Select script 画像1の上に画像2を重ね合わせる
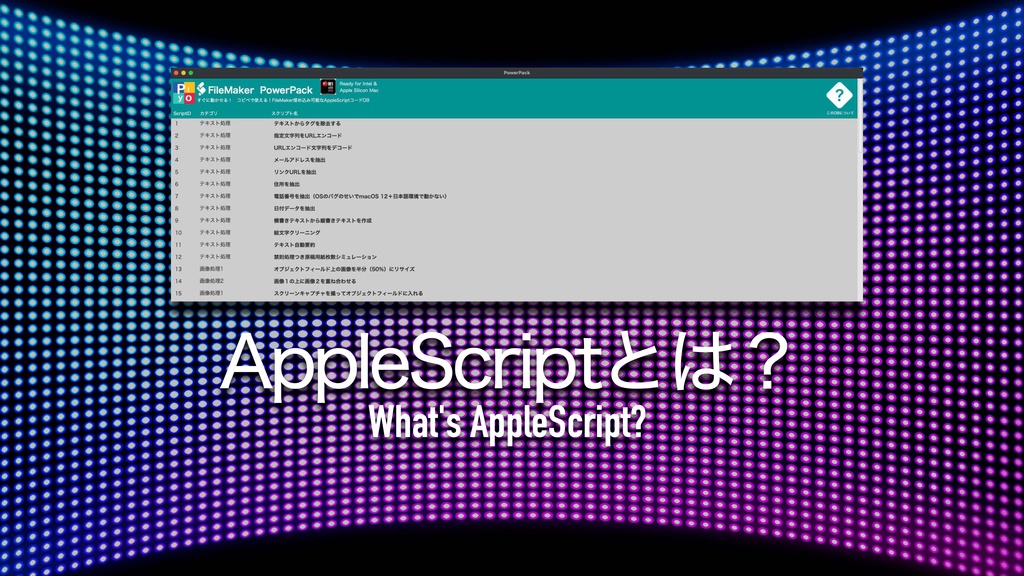Image resolution: width=1024 pixels, height=576 pixels. (315, 281)
